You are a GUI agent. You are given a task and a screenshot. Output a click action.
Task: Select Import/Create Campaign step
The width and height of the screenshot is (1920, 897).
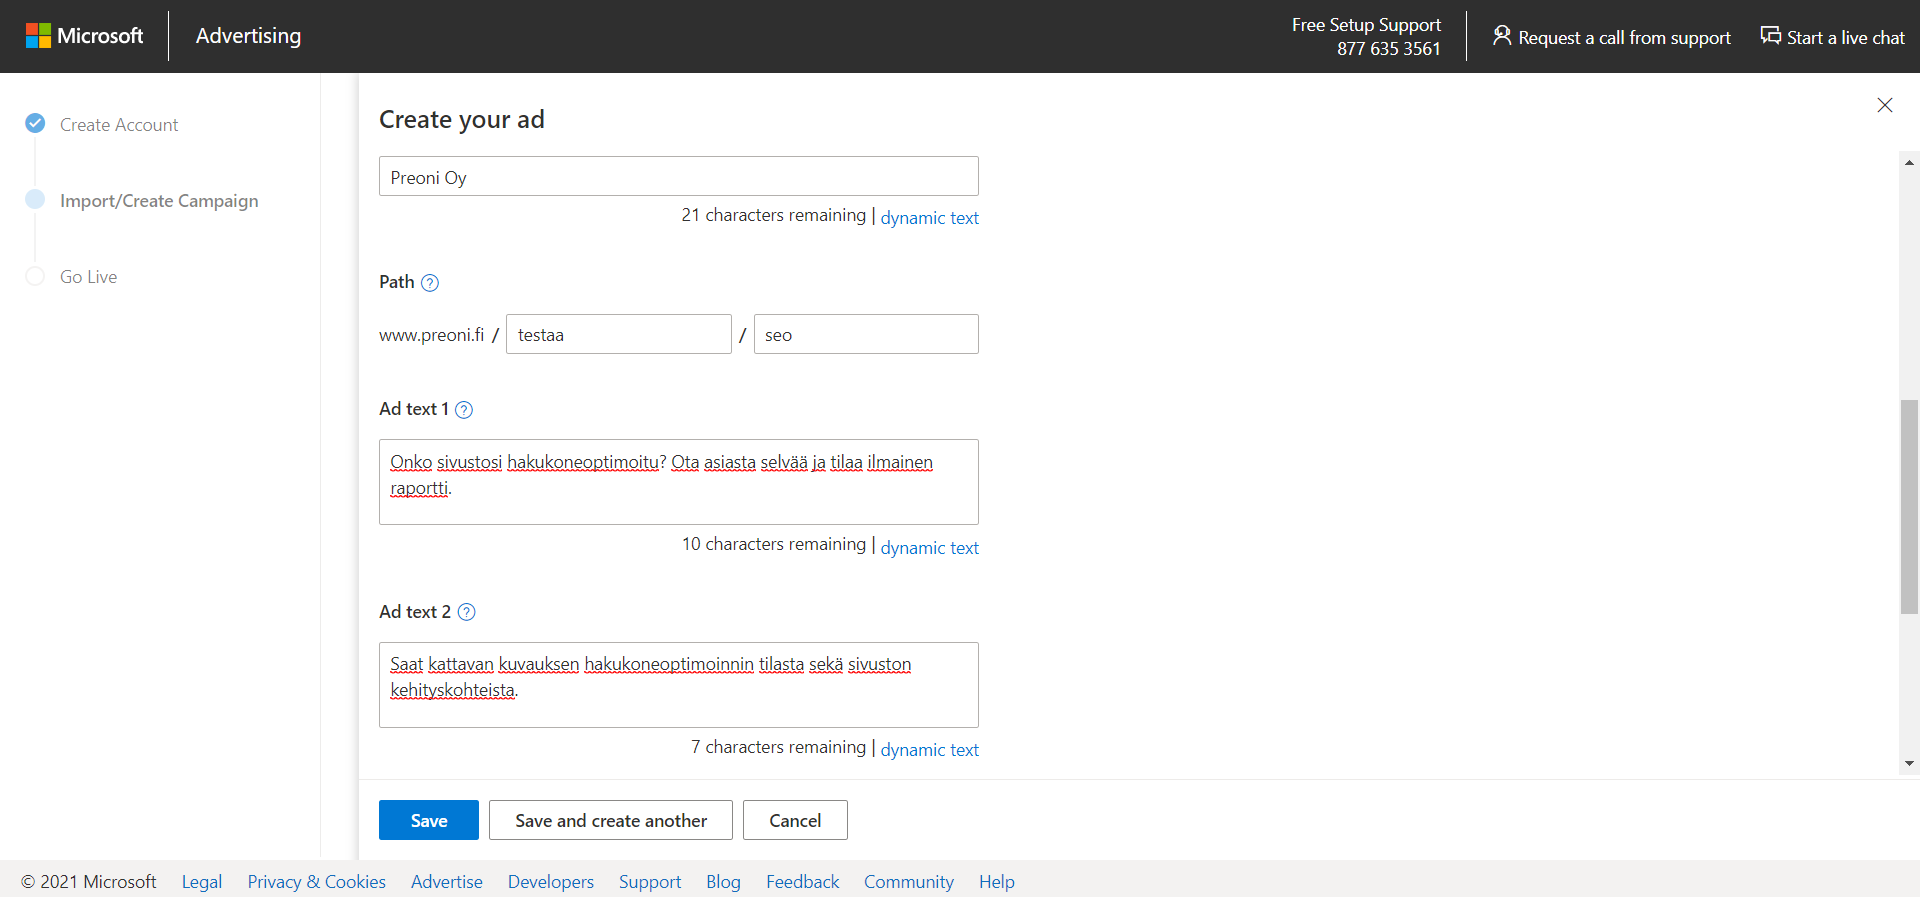(x=159, y=201)
